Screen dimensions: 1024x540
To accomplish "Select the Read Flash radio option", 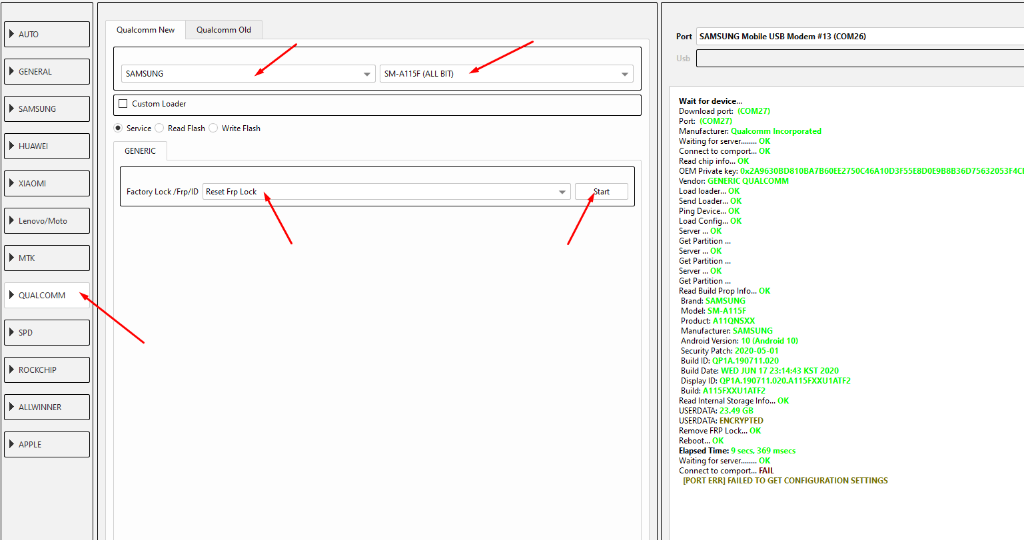I will (x=159, y=128).
